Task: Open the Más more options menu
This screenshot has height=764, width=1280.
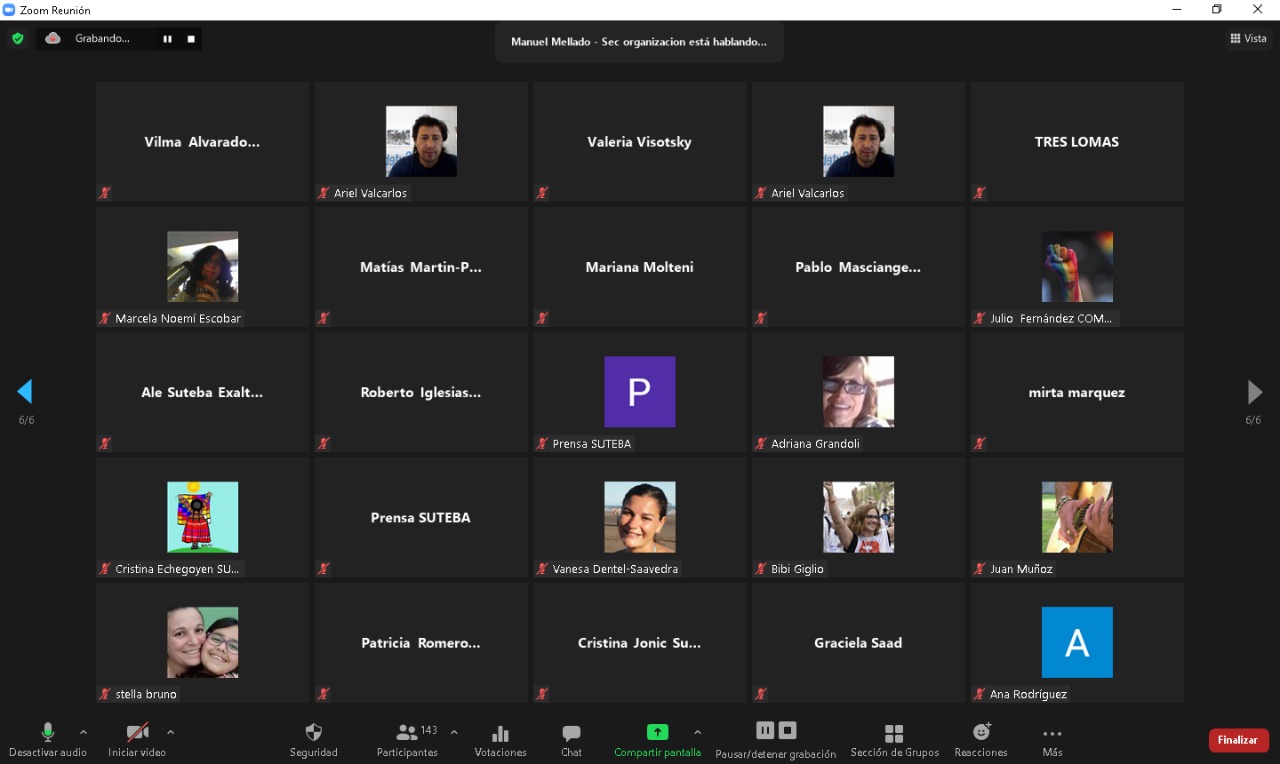Action: pos(1052,733)
